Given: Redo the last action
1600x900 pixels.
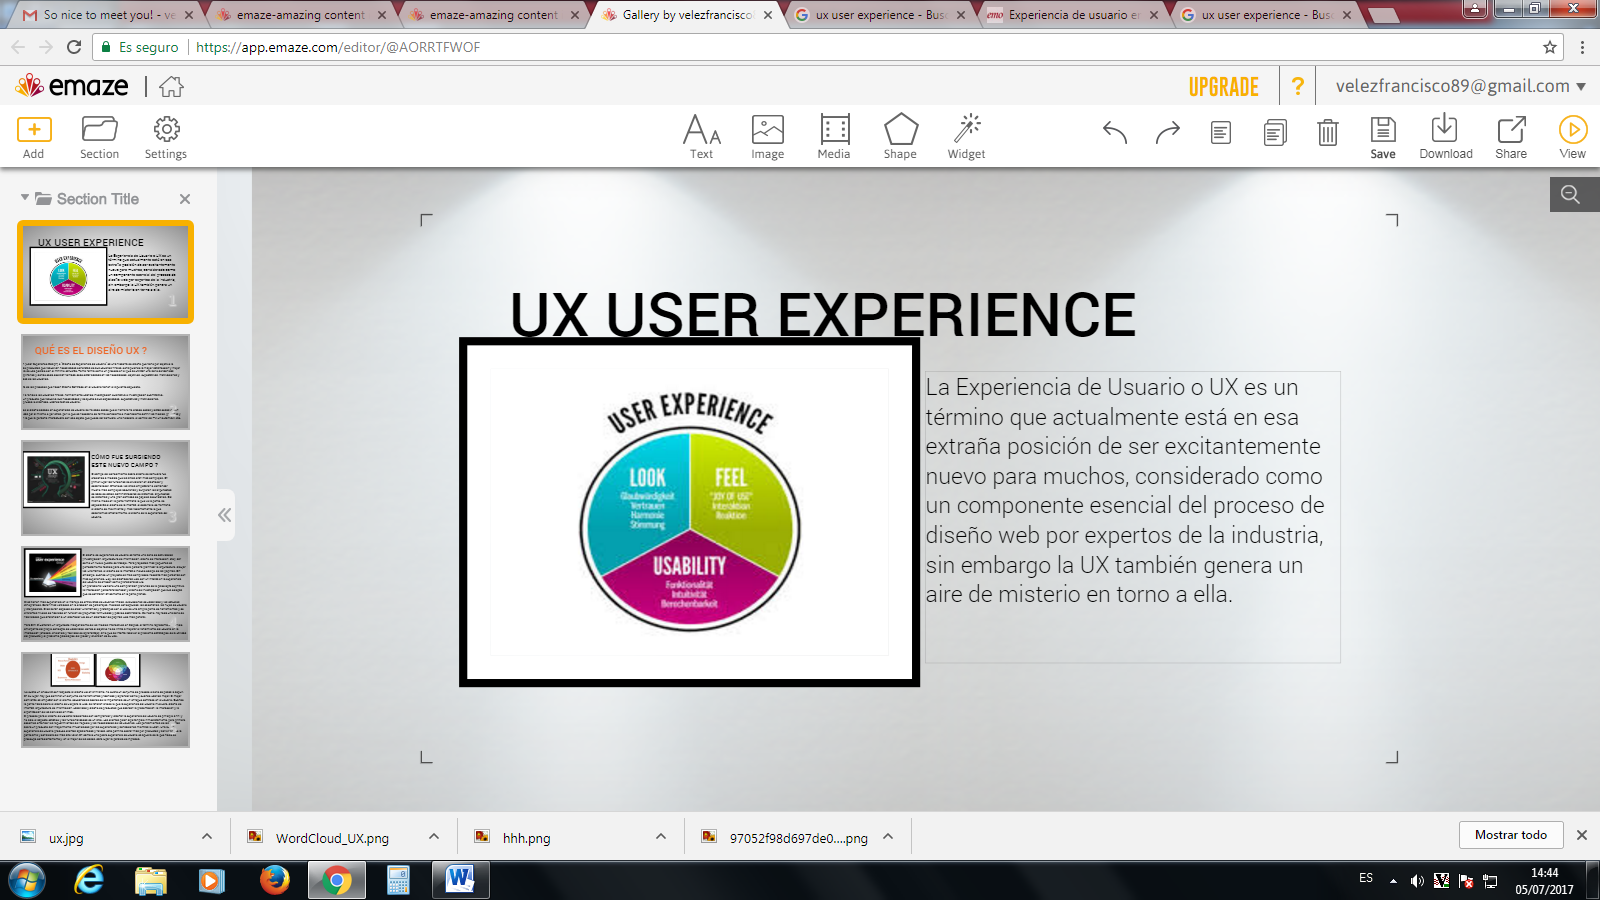Looking at the screenshot, I should [x=1168, y=132].
